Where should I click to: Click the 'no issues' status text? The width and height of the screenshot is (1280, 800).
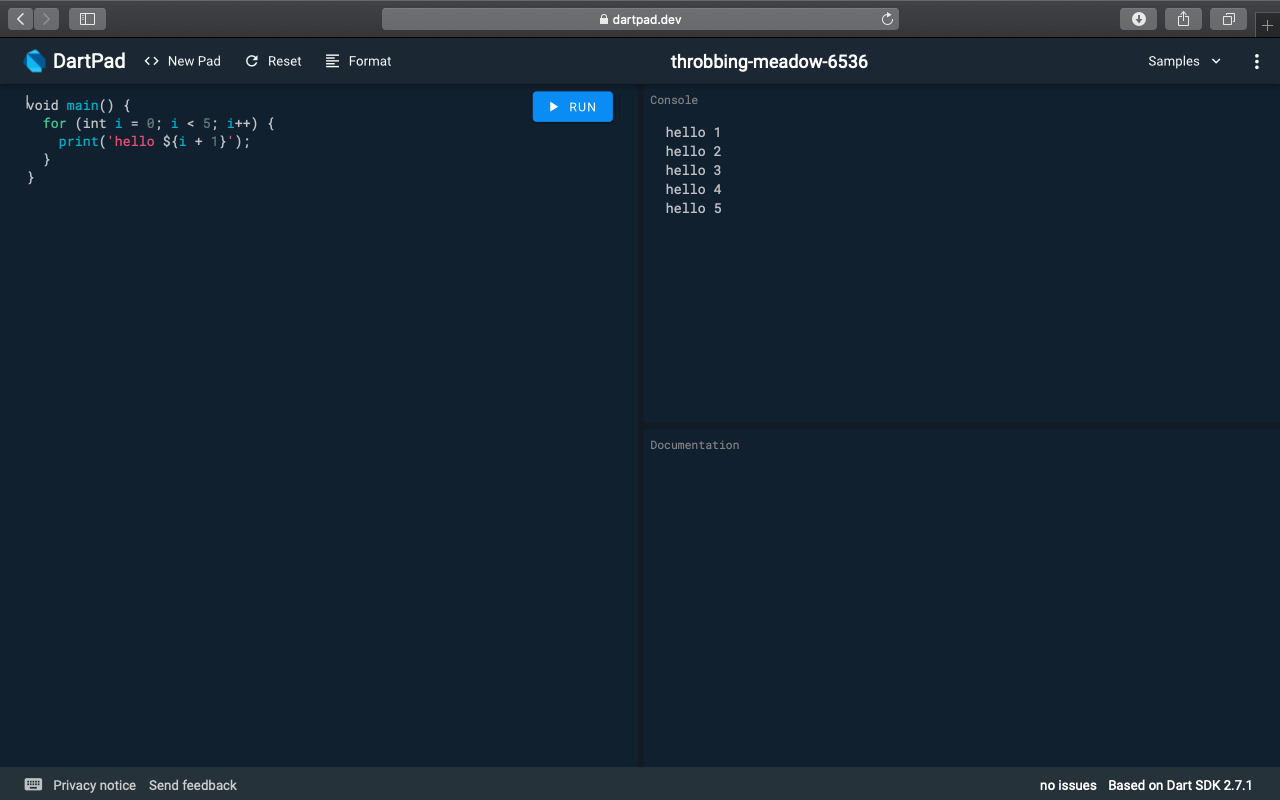click(x=1068, y=785)
